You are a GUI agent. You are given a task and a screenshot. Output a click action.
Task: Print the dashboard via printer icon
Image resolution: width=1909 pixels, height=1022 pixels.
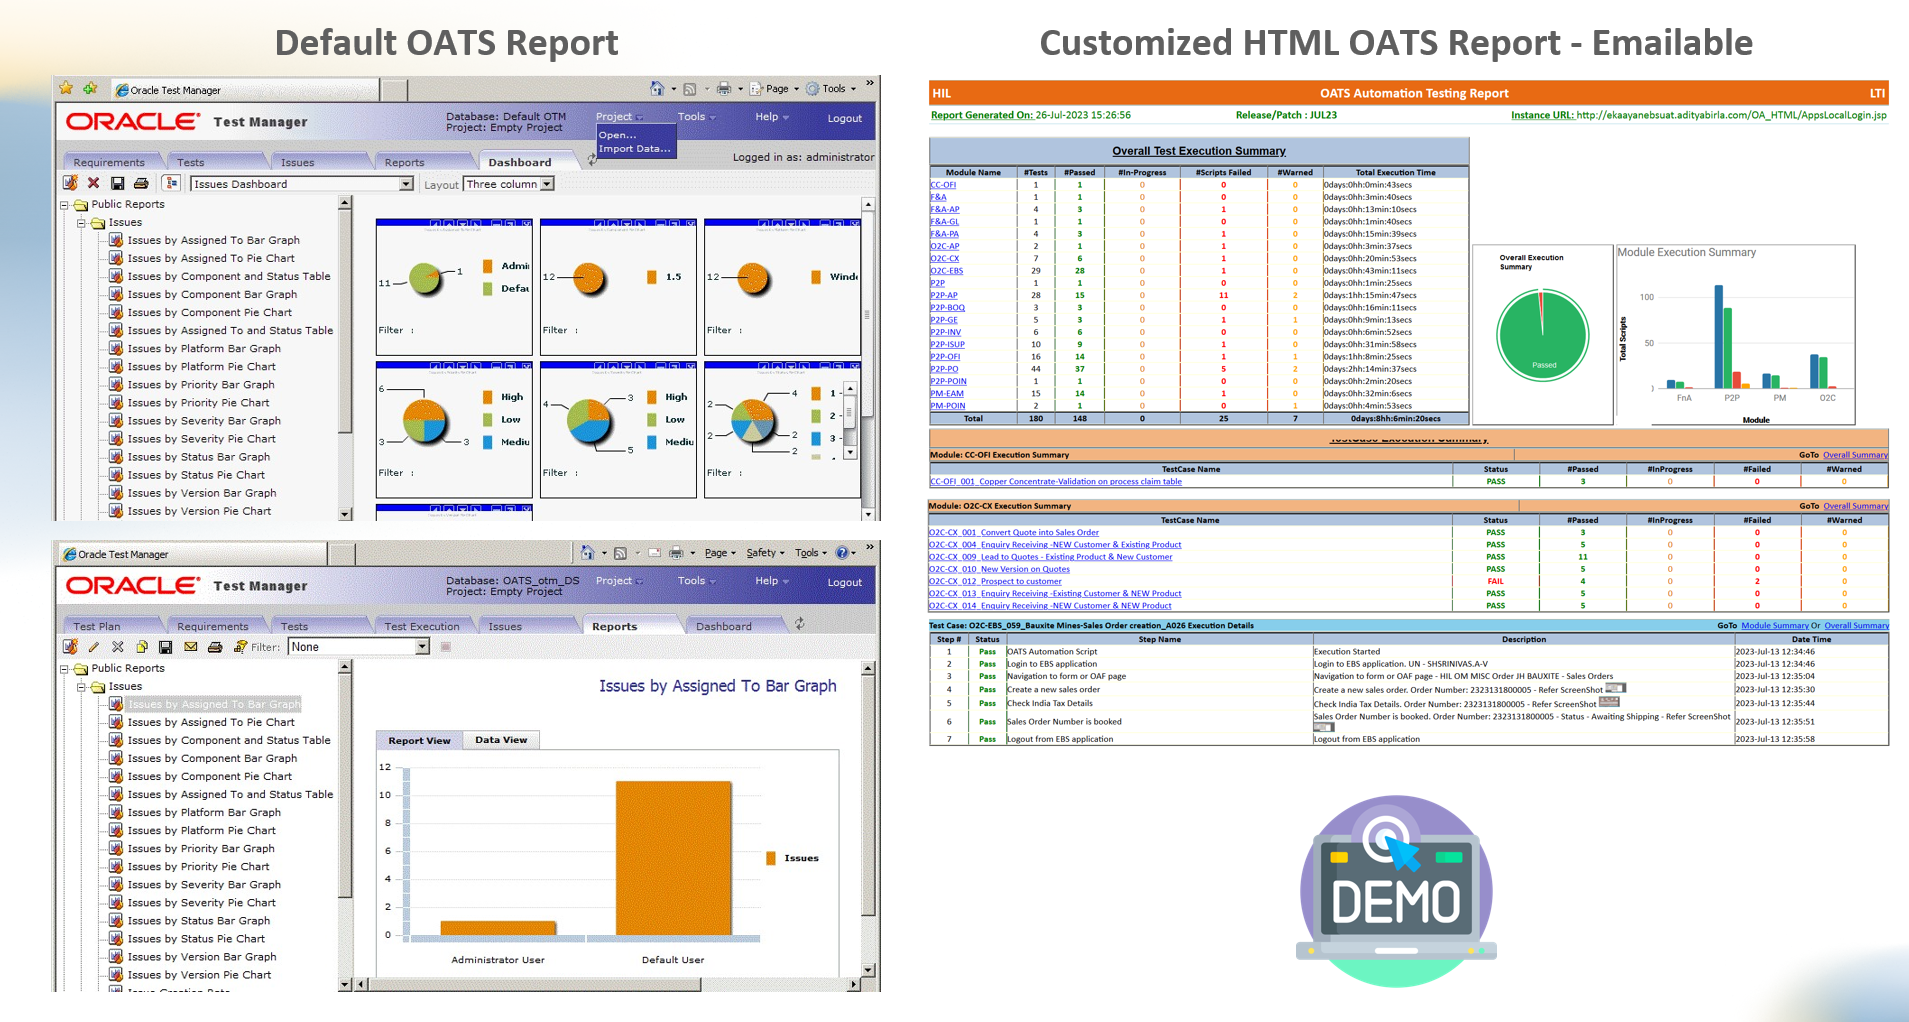(142, 184)
